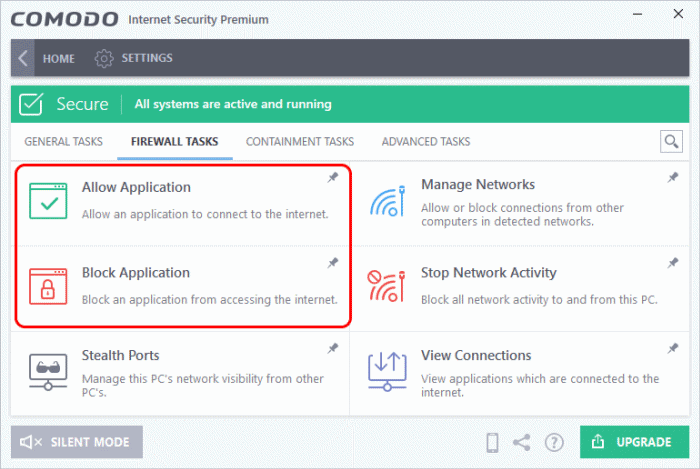The height and width of the screenshot is (469, 700).
Task: Pin the View Connections task
Action: click(673, 348)
